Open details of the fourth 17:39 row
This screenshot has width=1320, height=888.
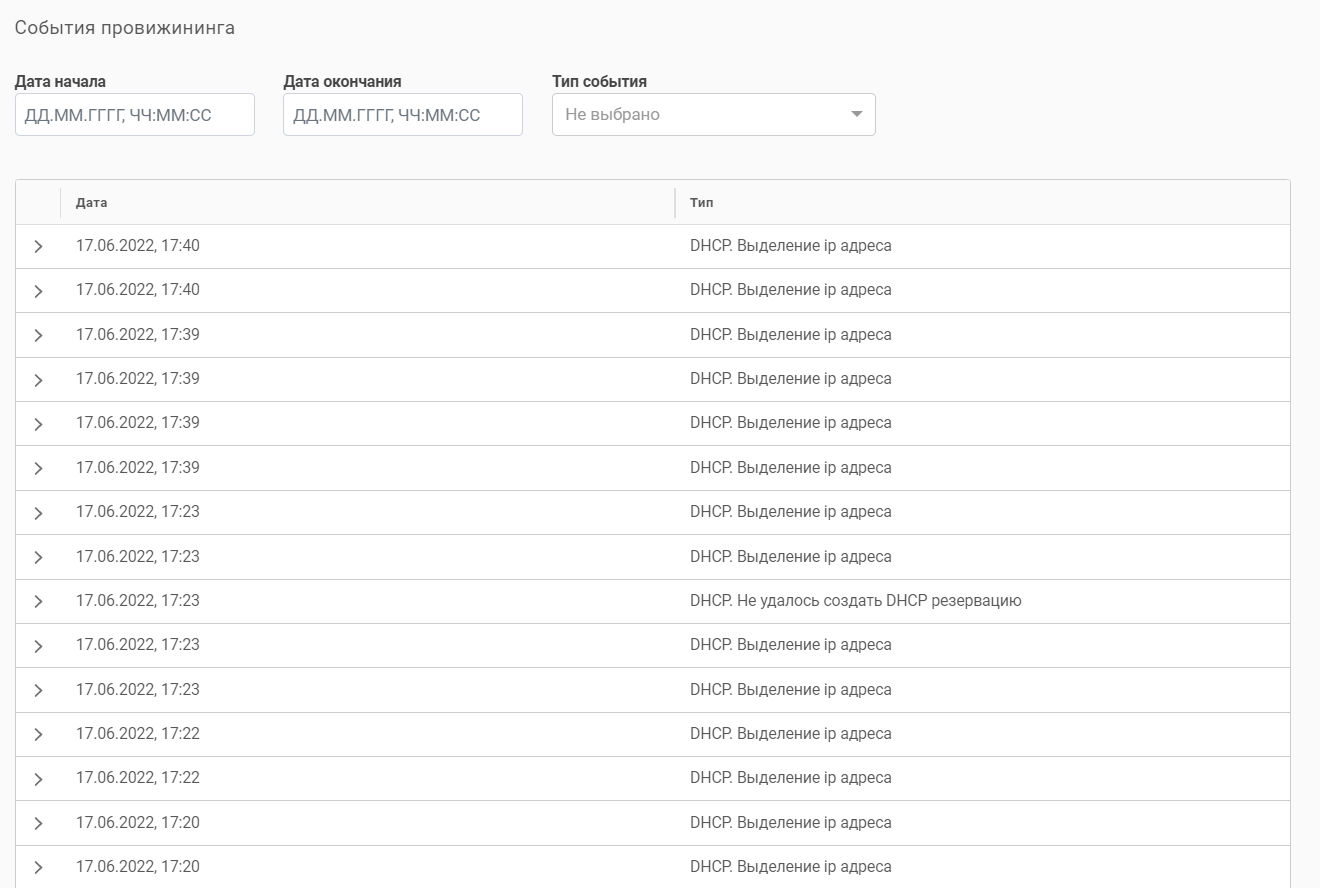coord(38,469)
